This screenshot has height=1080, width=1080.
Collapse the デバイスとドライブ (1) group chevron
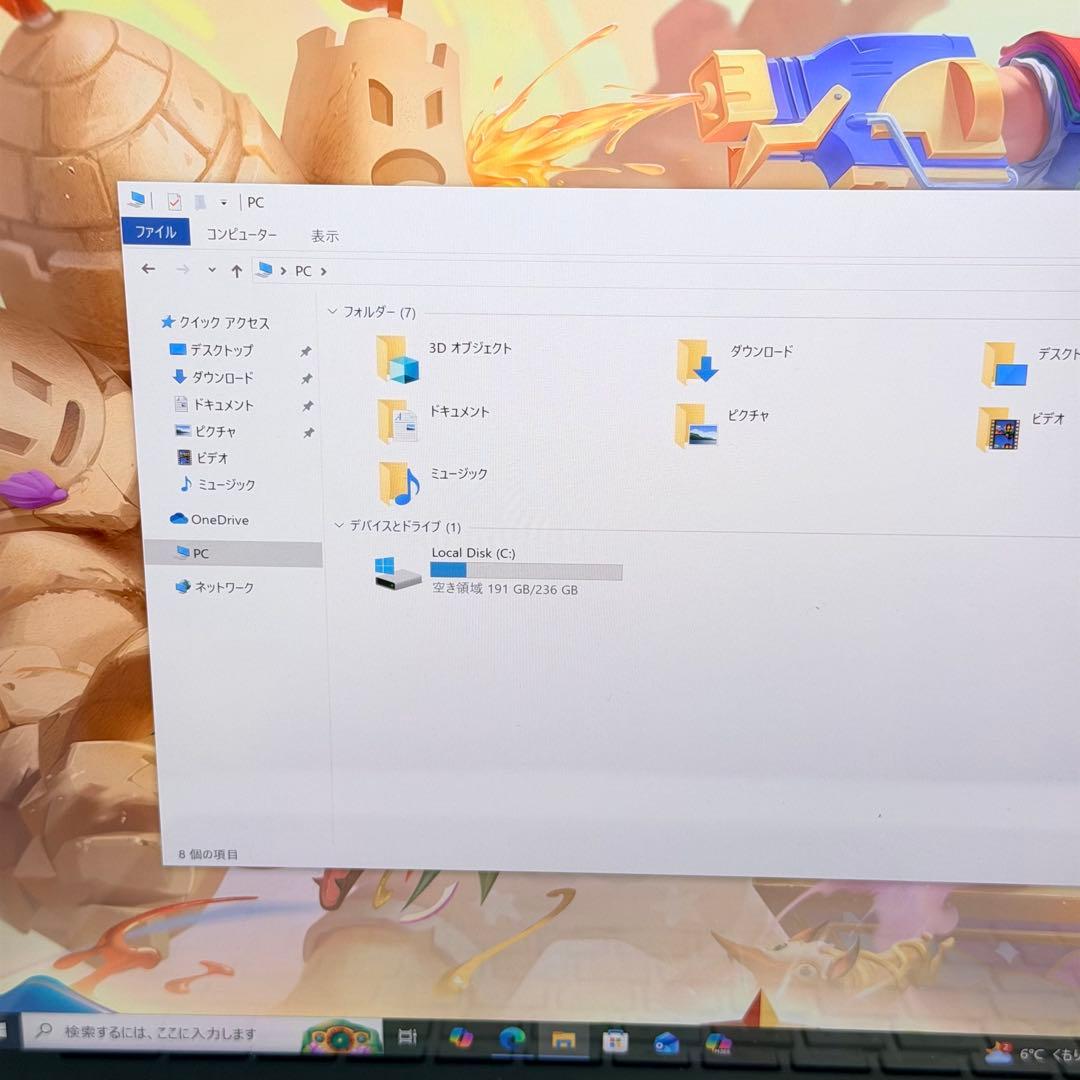point(339,526)
